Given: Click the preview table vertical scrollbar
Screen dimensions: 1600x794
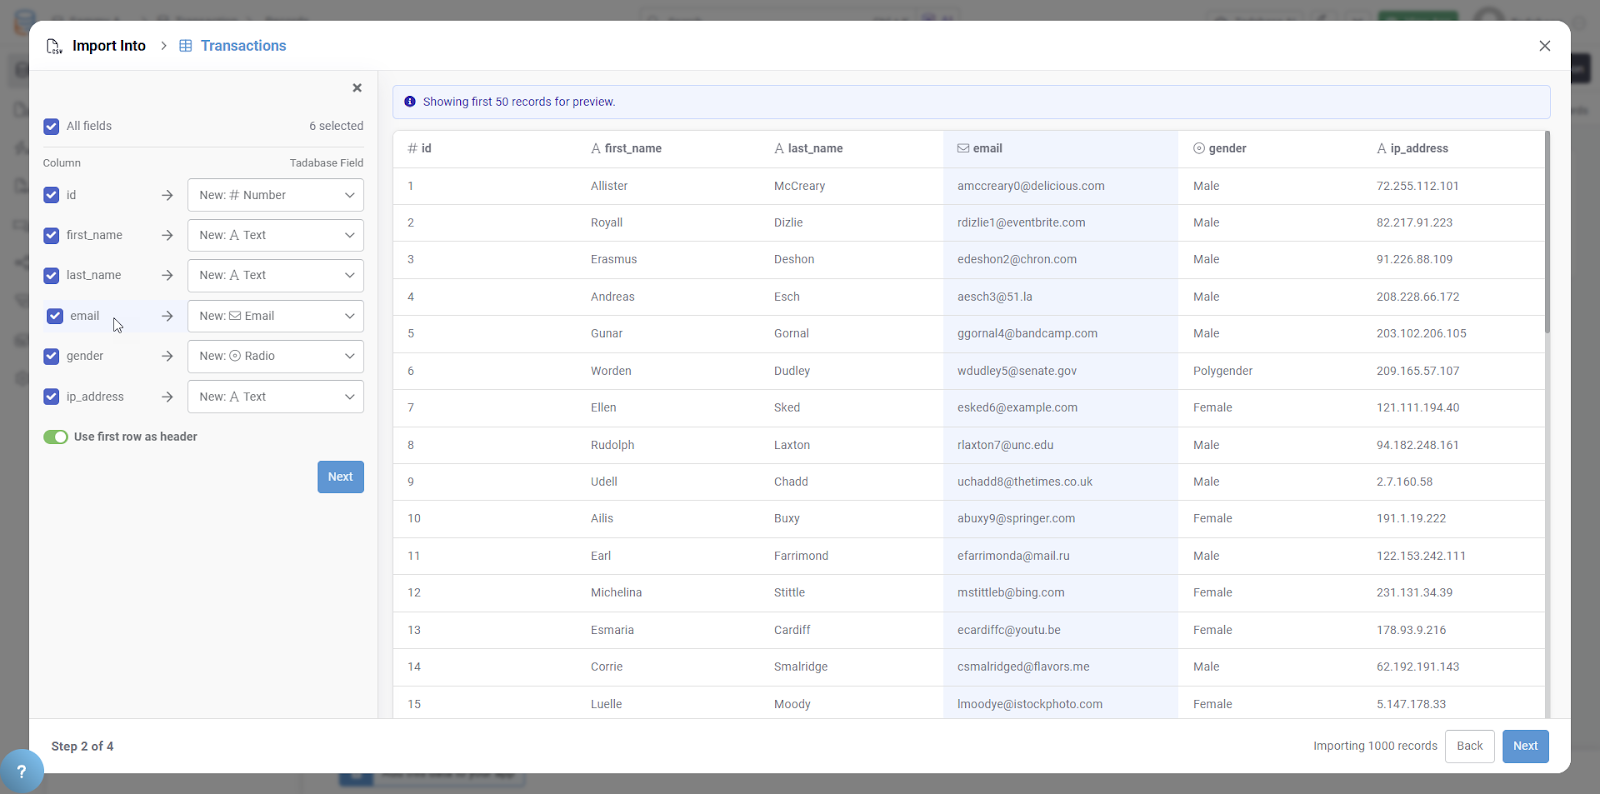Looking at the screenshot, I should point(1547,232).
